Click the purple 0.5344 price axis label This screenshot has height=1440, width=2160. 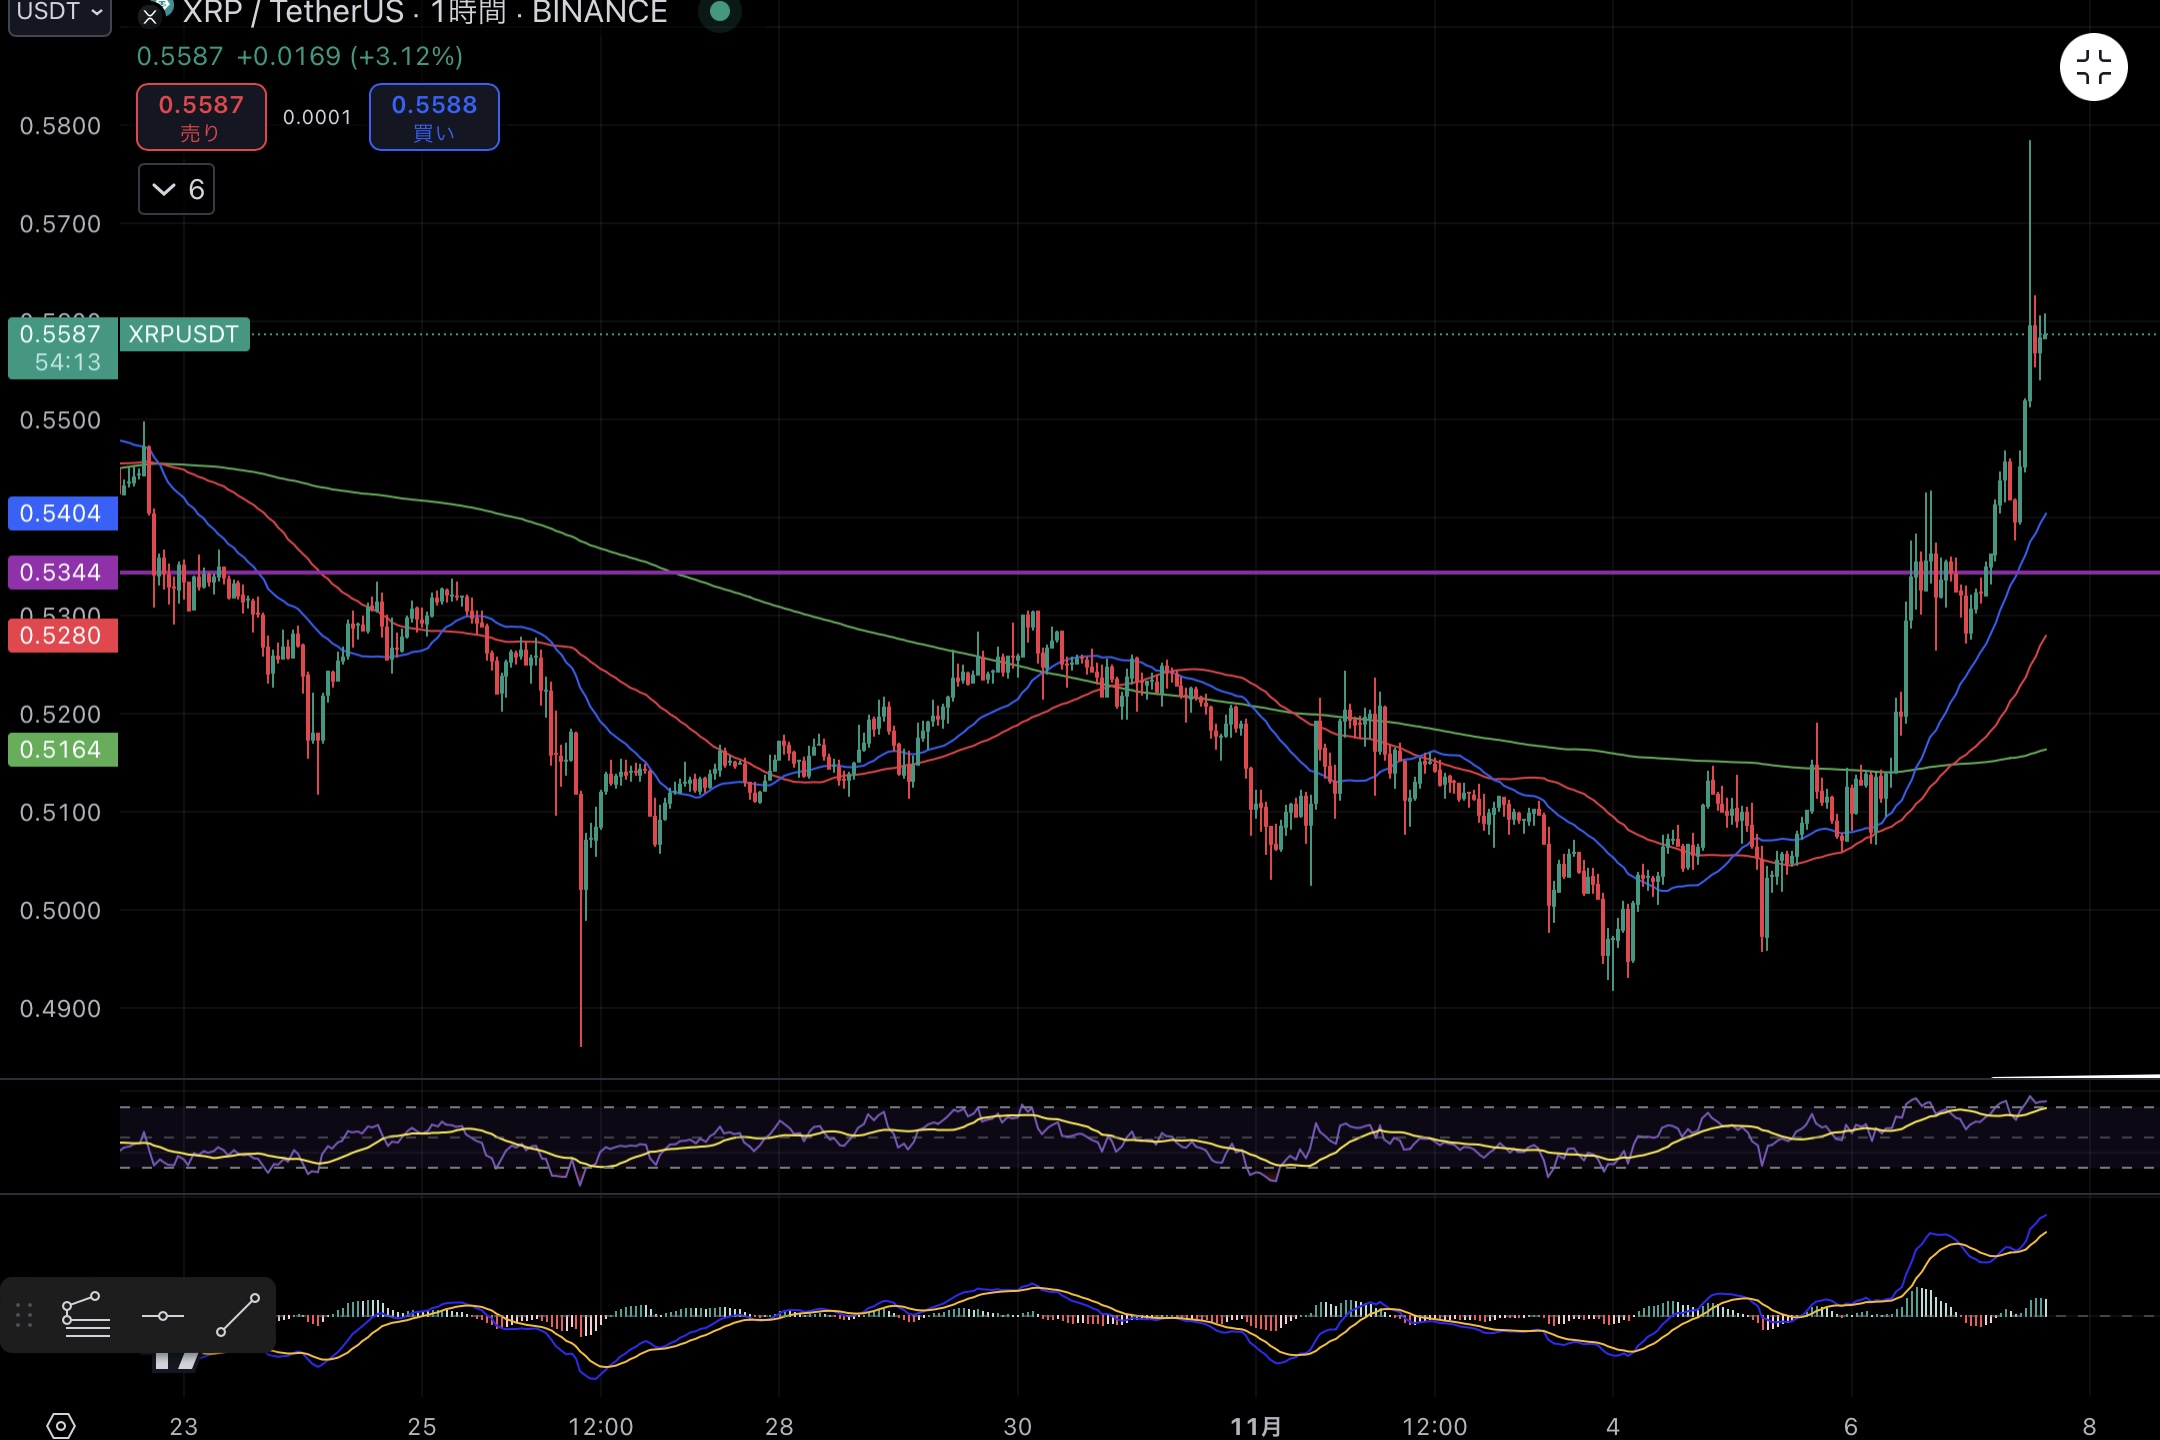click(x=62, y=572)
